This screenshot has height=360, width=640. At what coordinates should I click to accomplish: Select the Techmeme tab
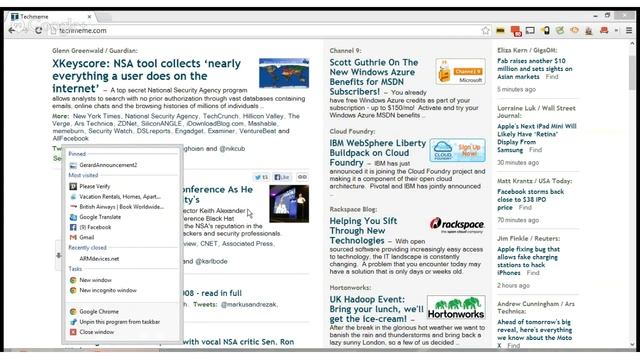[49, 17]
